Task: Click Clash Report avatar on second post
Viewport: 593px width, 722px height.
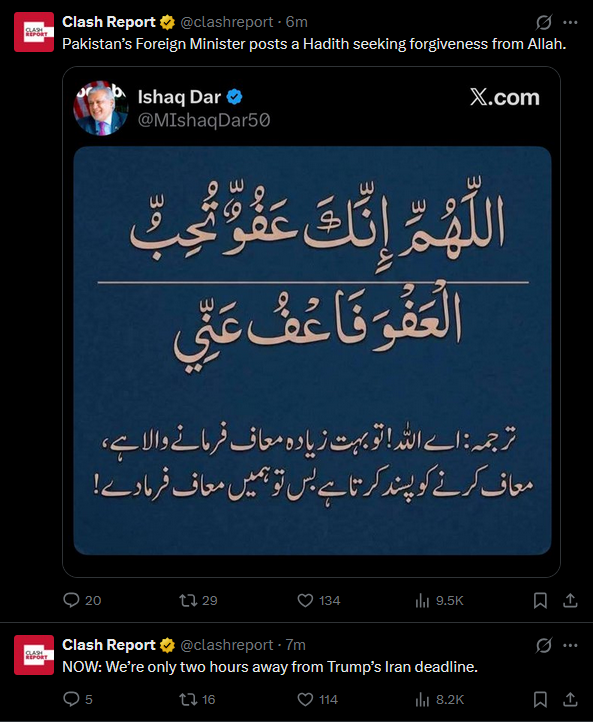Action: 34,655
